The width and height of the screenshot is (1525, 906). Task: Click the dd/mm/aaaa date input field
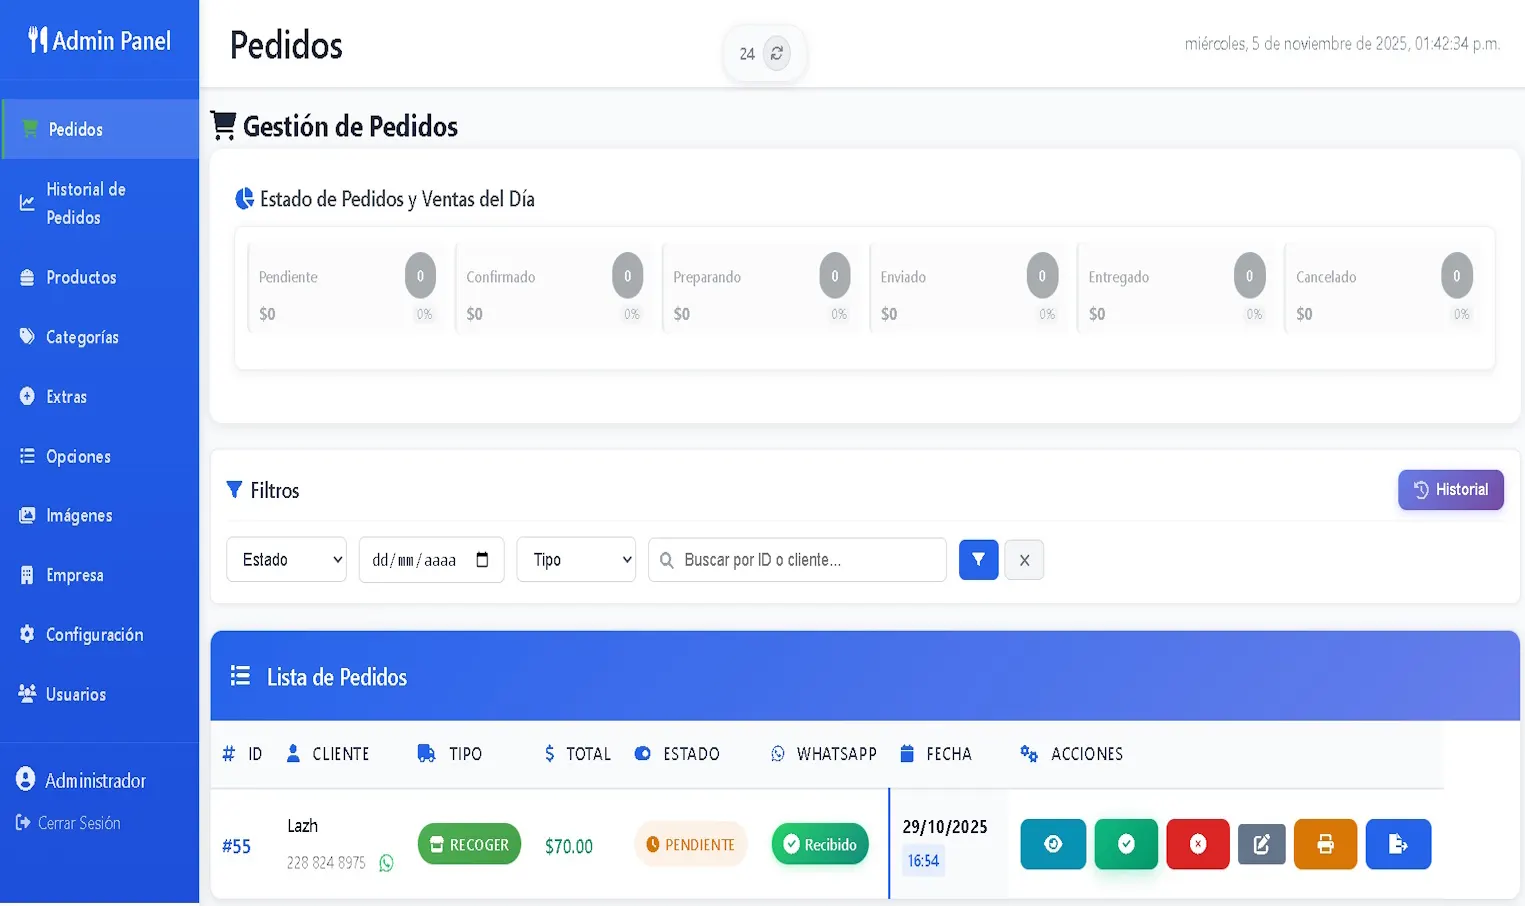coord(431,560)
